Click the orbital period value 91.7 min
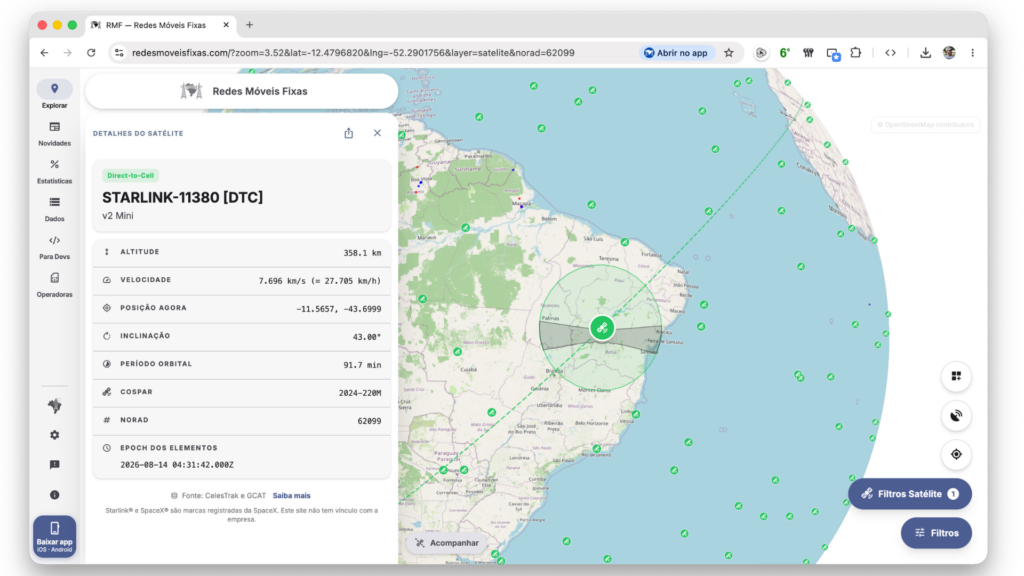Screen dimensions: 1024x576 coord(362,365)
